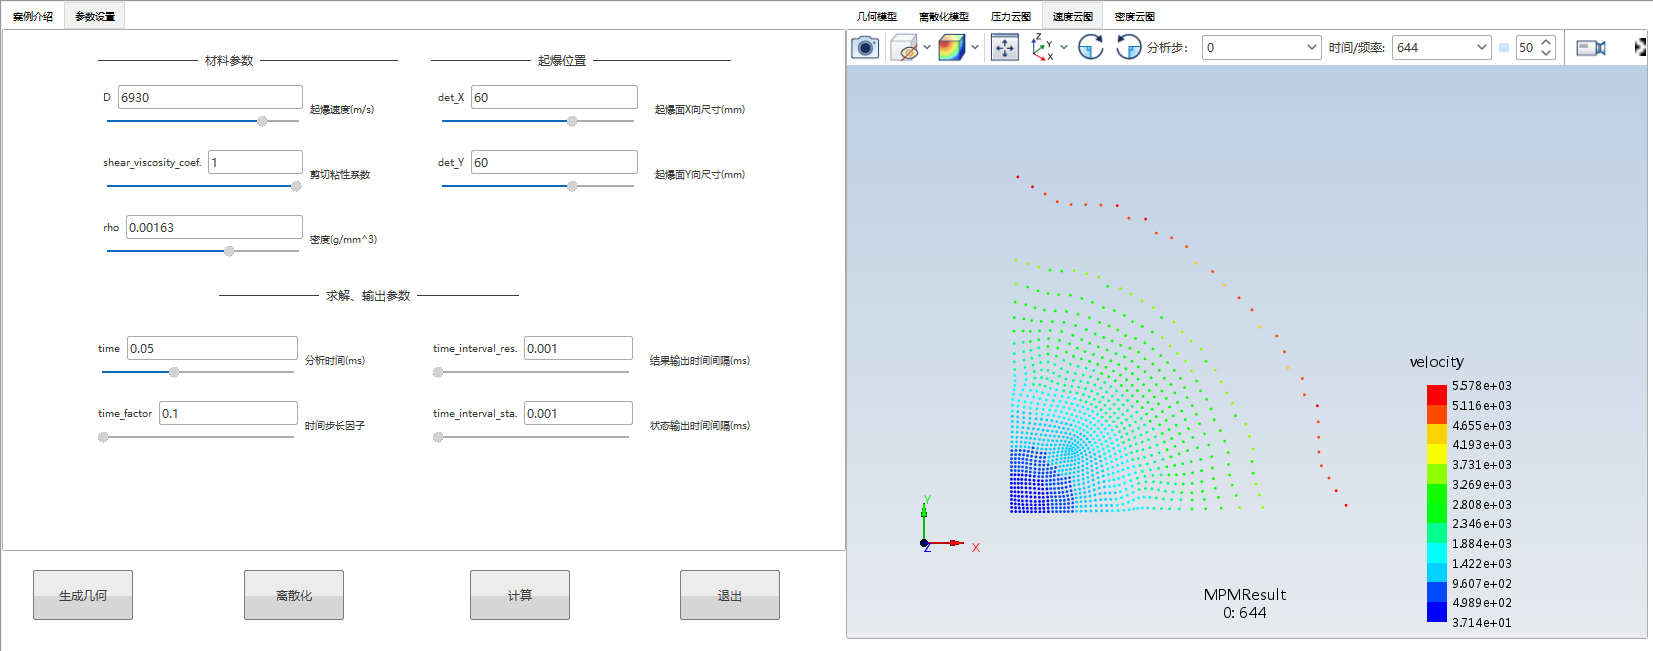This screenshot has width=1653, height=651.
Task: Click the 'MPMResult' label in viewport
Action: (x=1245, y=595)
